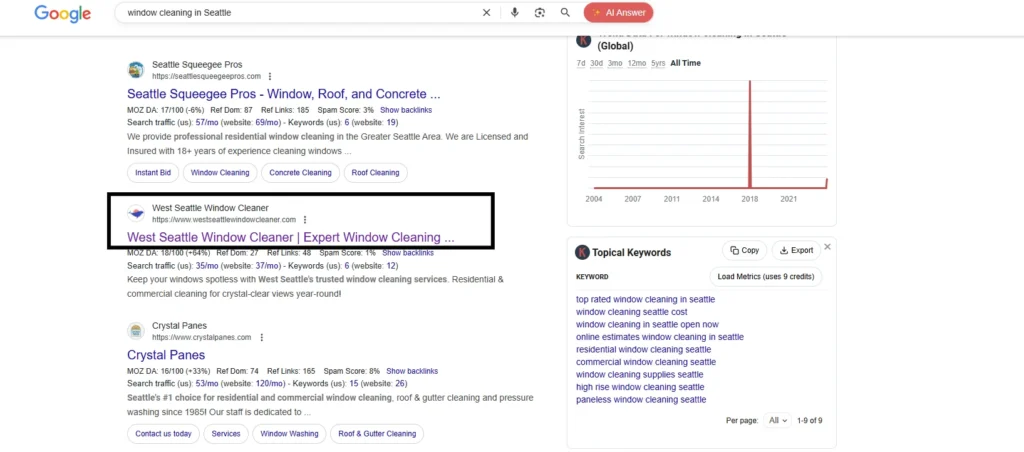
Task: Export the Topical Keywords list
Action: pyautogui.click(x=796, y=250)
